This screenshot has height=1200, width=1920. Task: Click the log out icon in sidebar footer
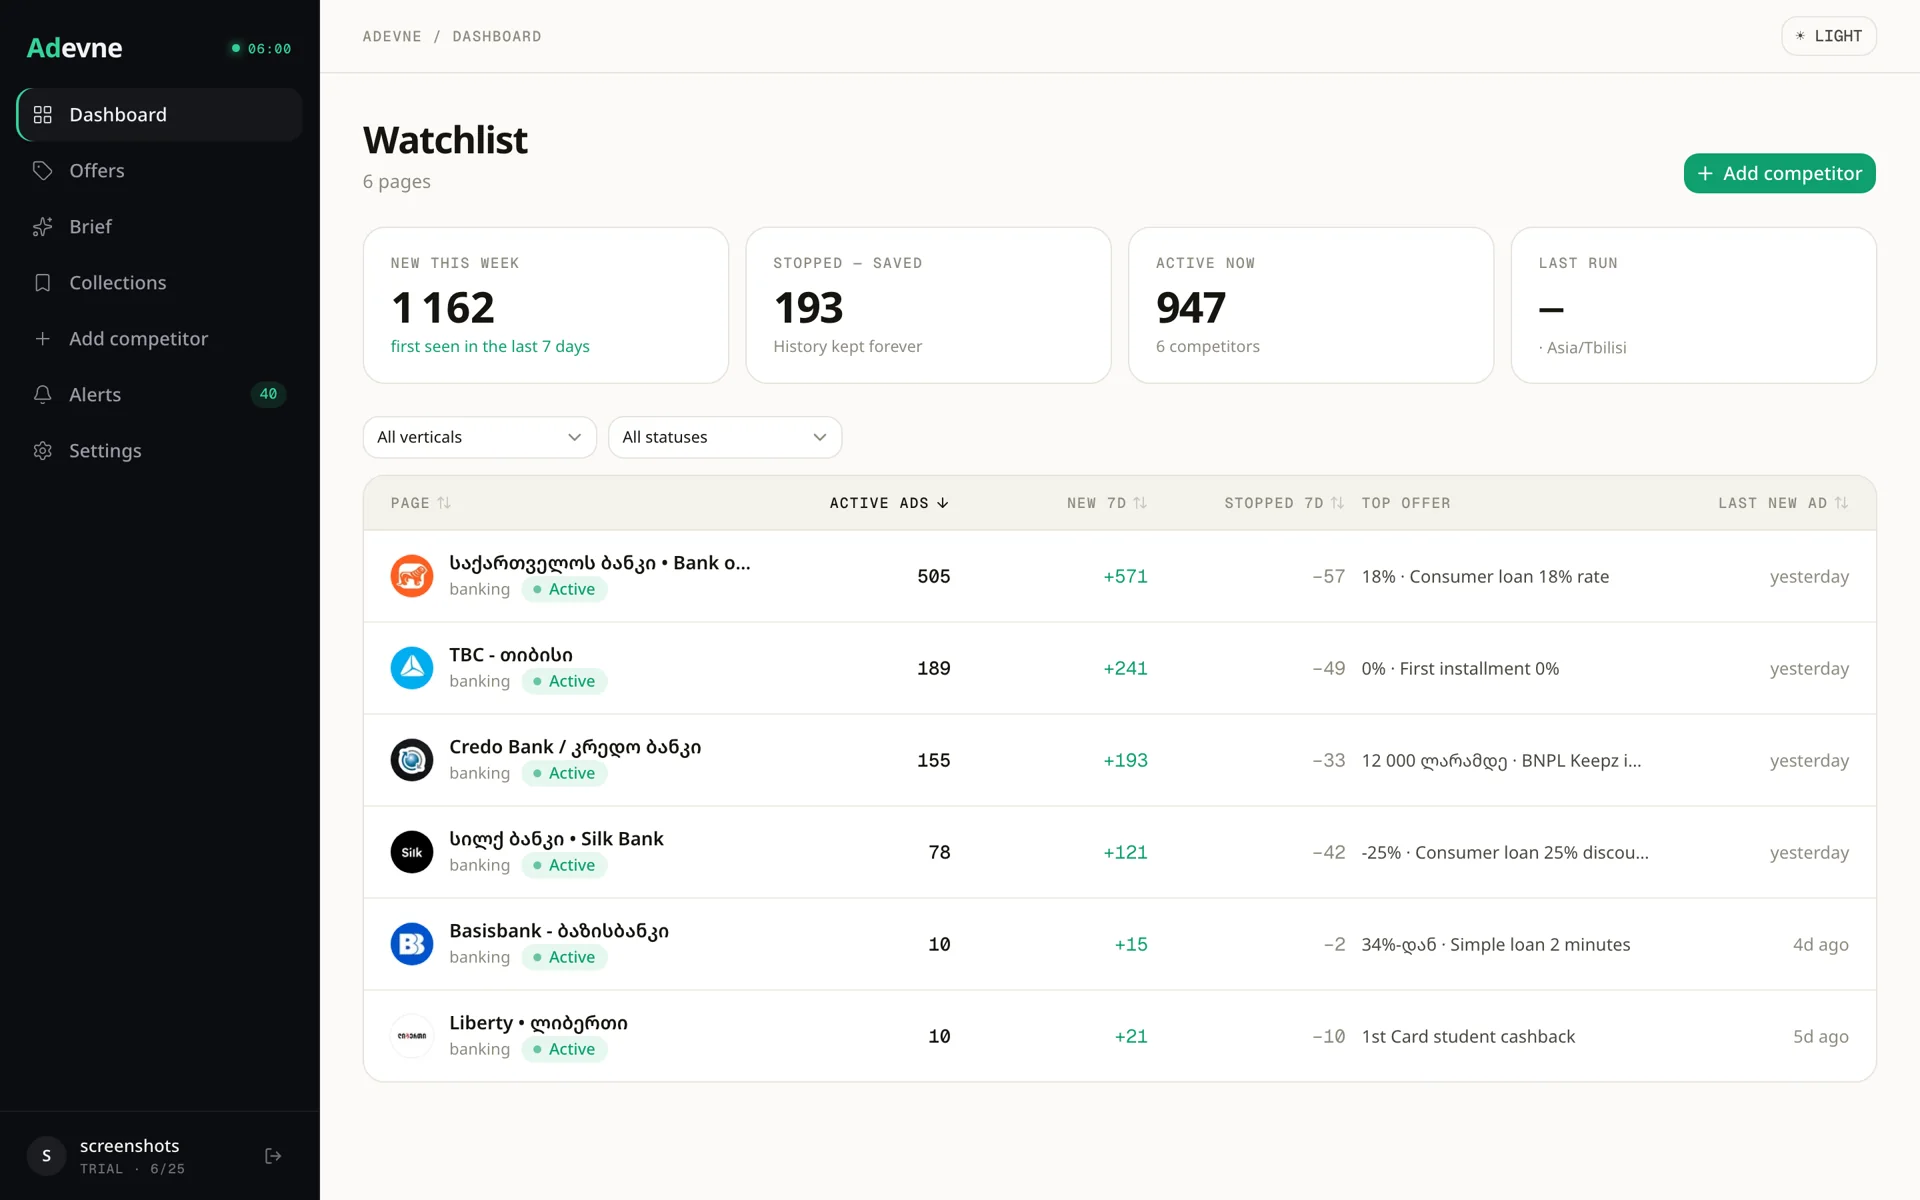pos(273,1156)
